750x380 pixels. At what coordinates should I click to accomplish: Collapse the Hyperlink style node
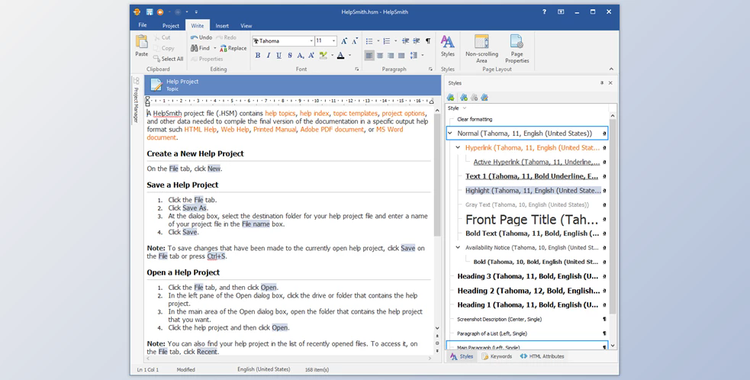[458, 148]
